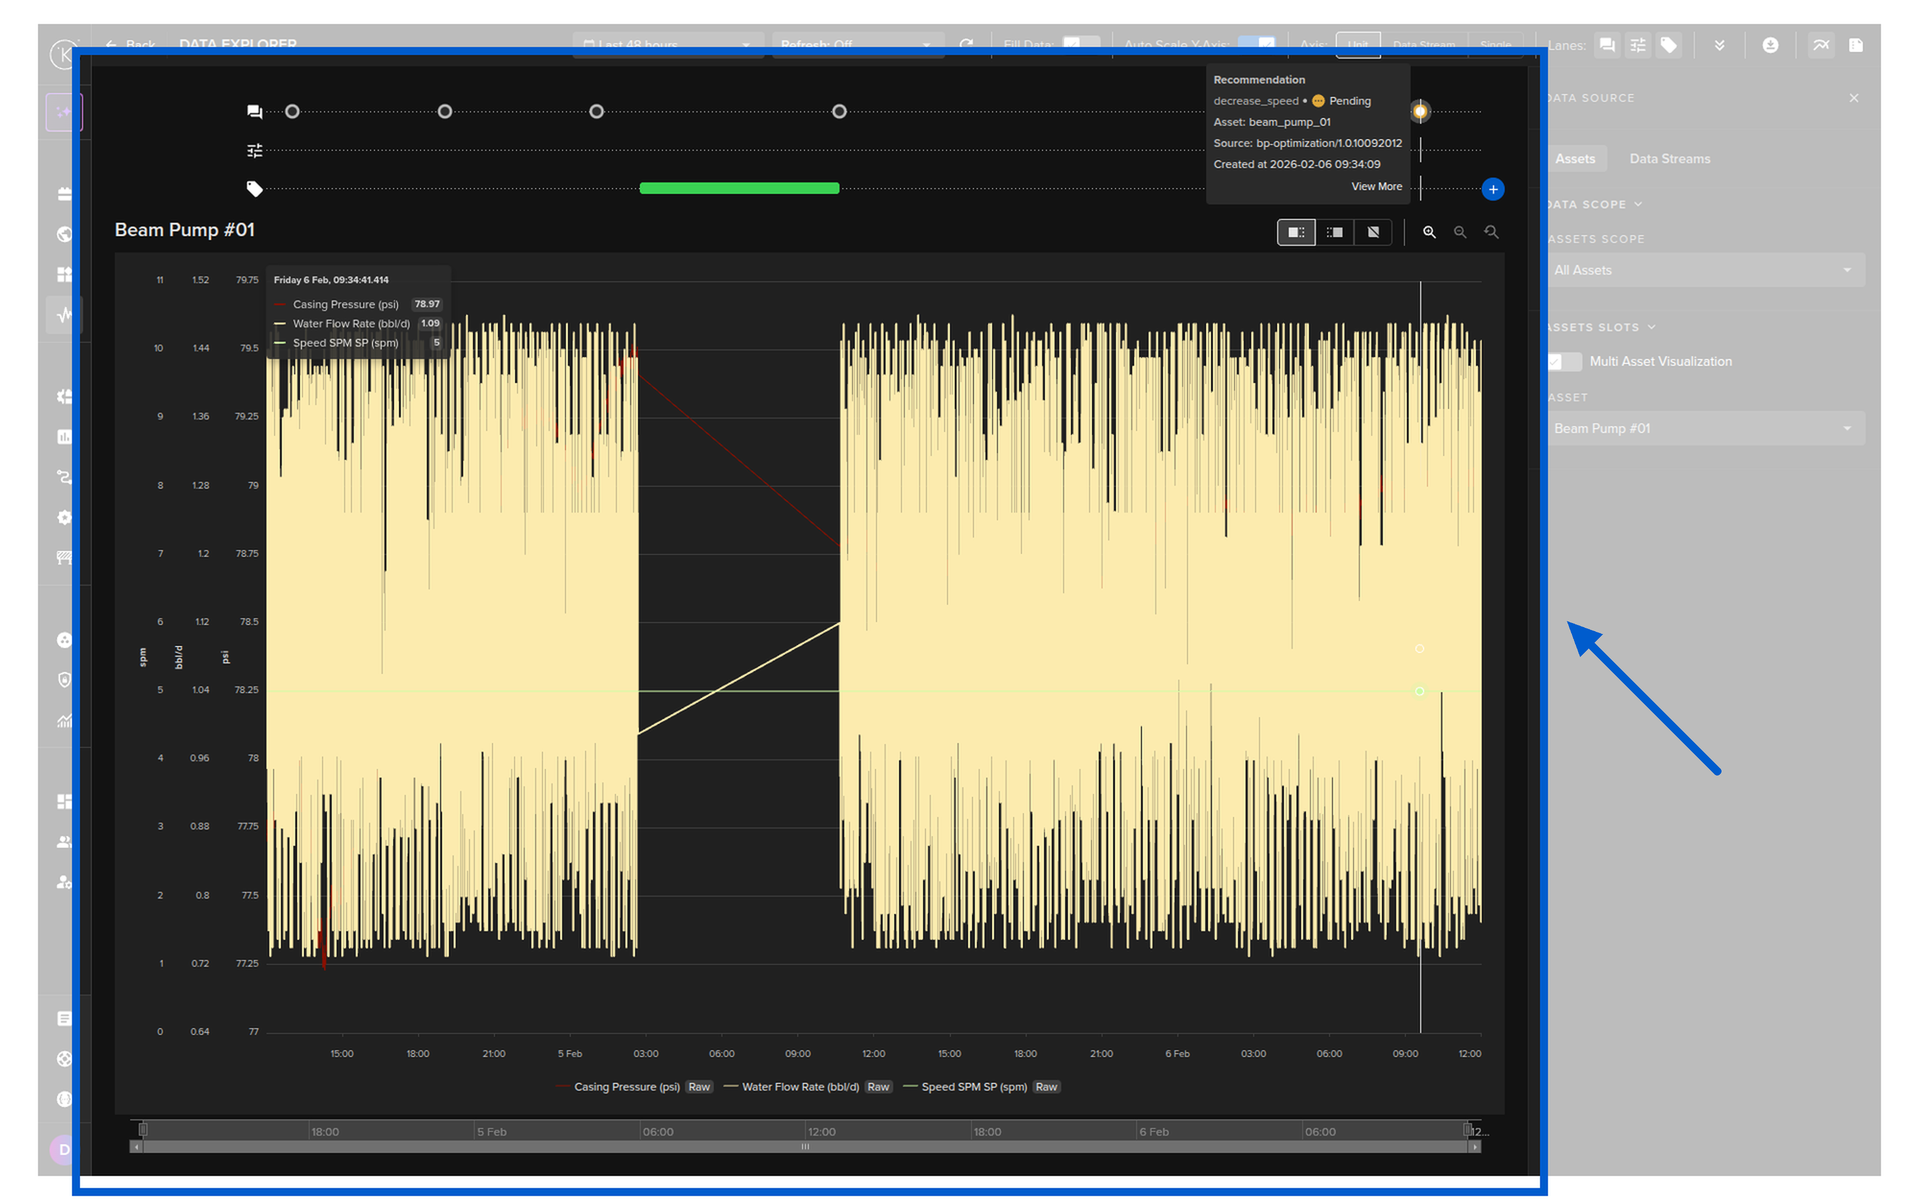Click the reset zoom icon
Viewport: 1920px width, 1200px height.
[1491, 232]
